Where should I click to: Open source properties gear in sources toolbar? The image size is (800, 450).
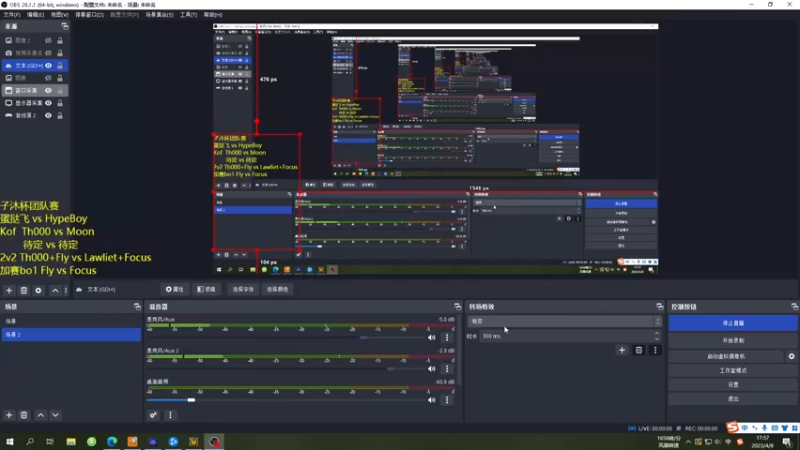pos(38,290)
